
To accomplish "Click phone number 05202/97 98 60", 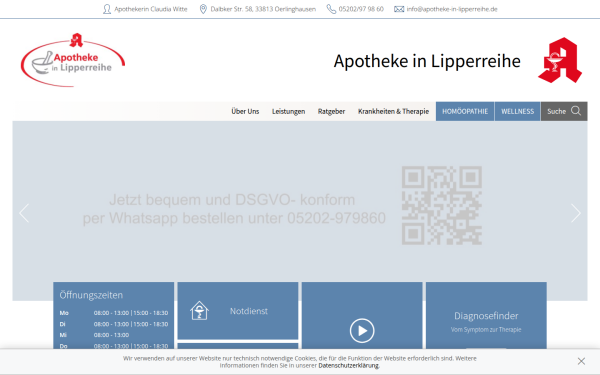I will click(361, 9).
